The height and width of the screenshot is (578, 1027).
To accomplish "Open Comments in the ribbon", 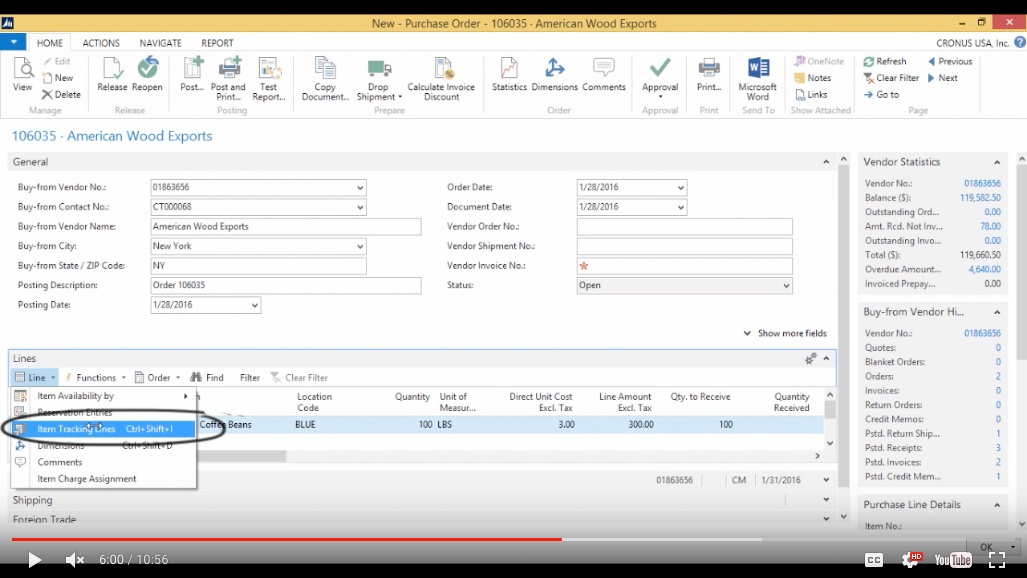I will point(603,75).
